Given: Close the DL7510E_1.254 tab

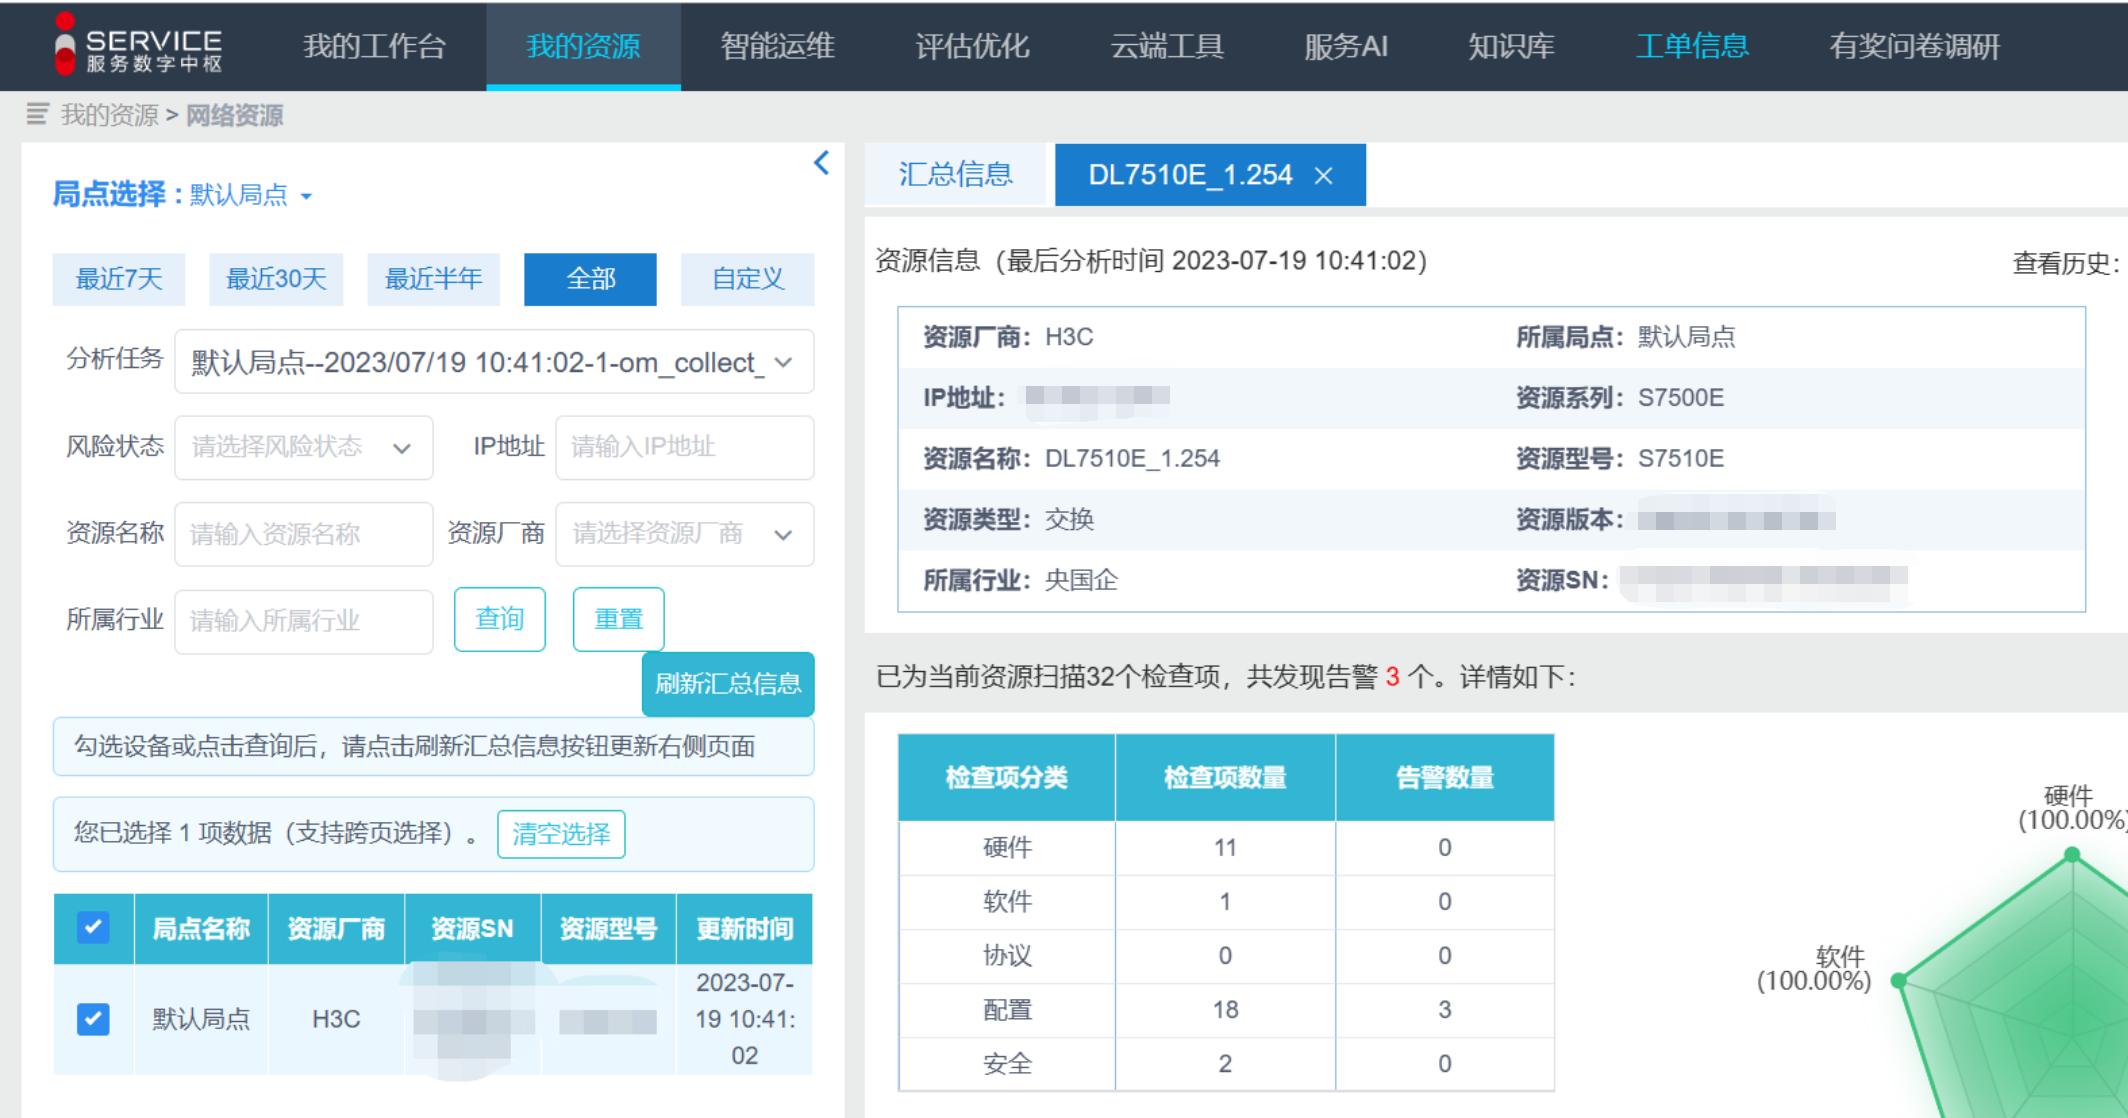Looking at the screenshot, I should [1324, 176].
